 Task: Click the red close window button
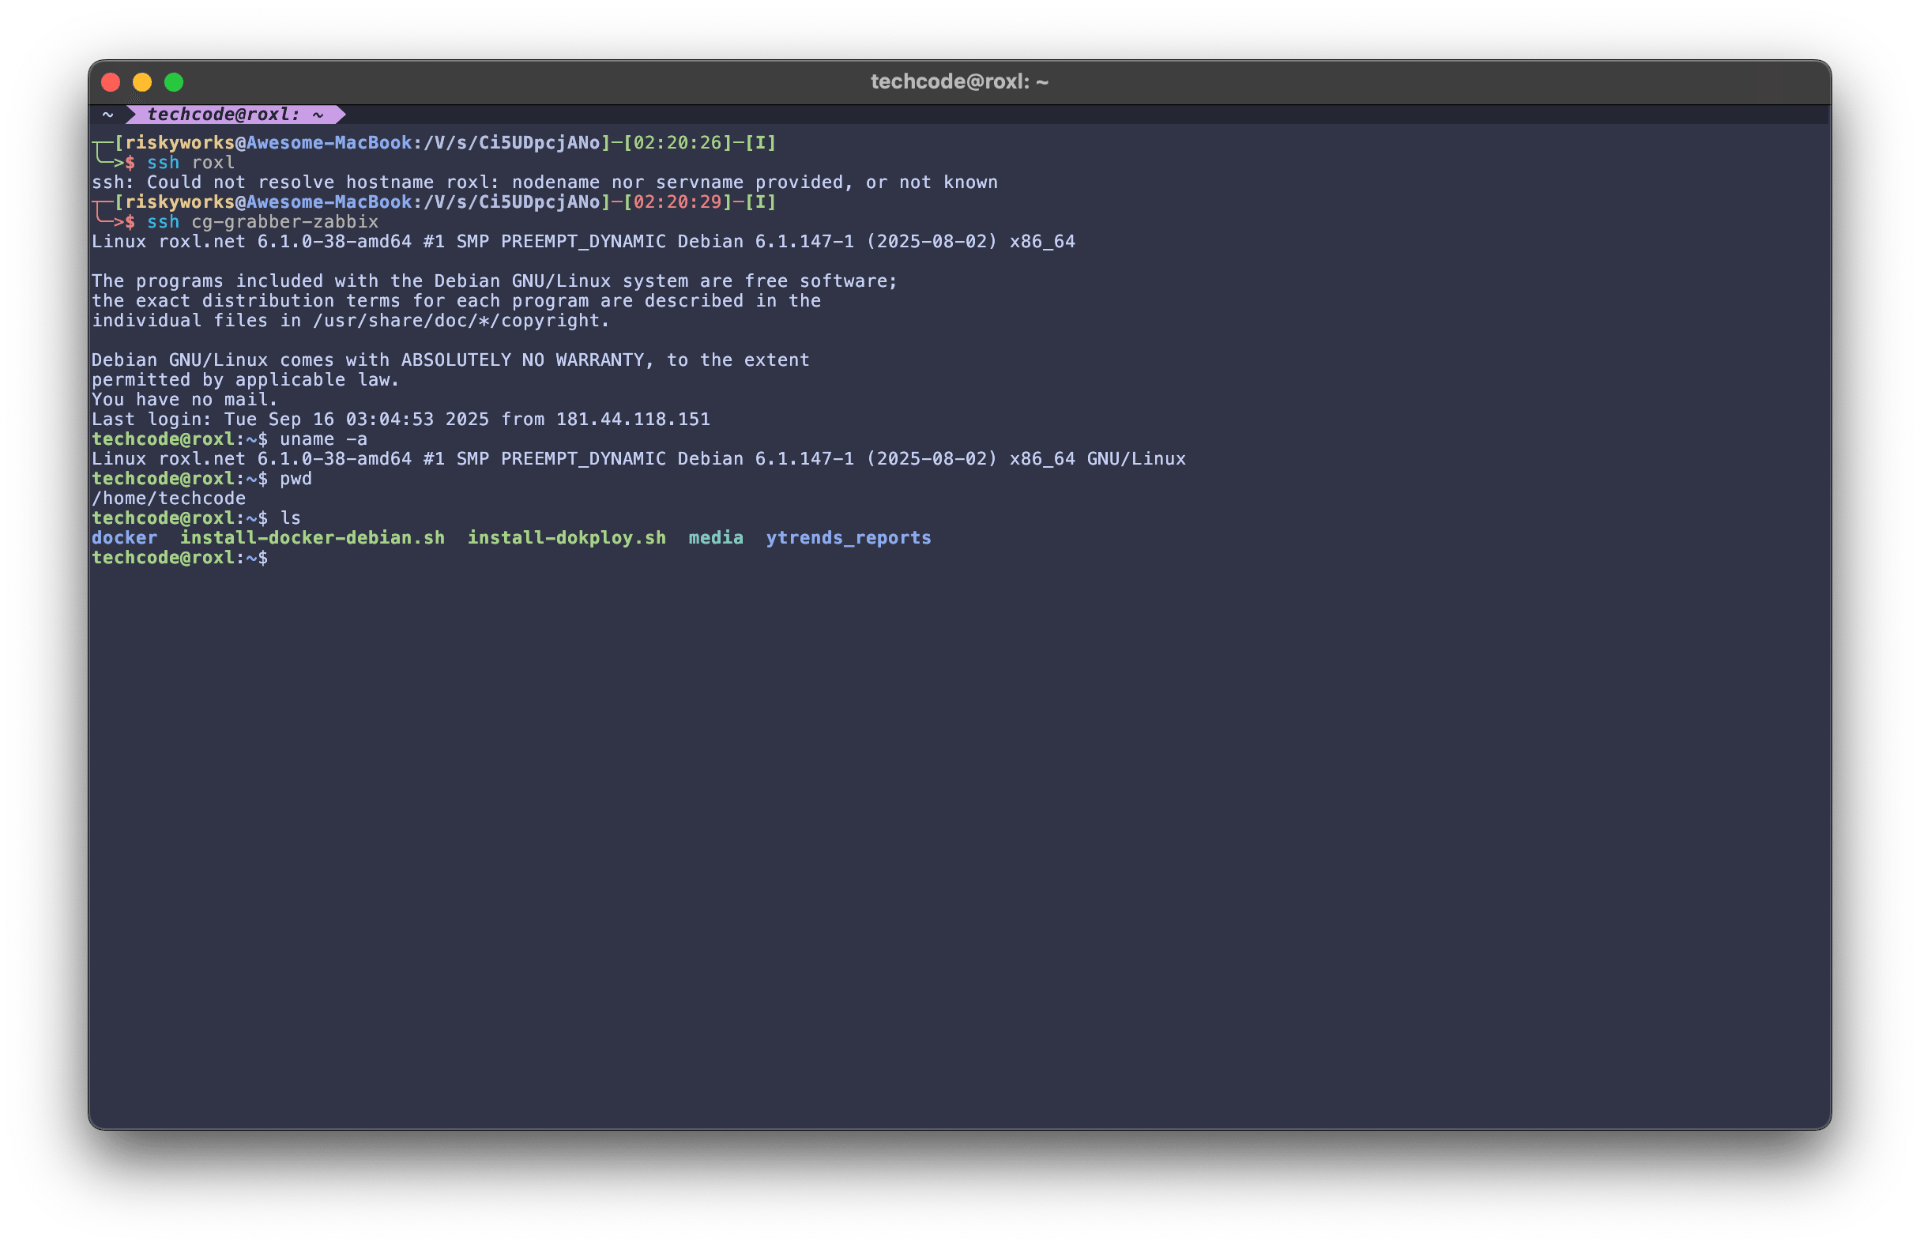point(111,82)
